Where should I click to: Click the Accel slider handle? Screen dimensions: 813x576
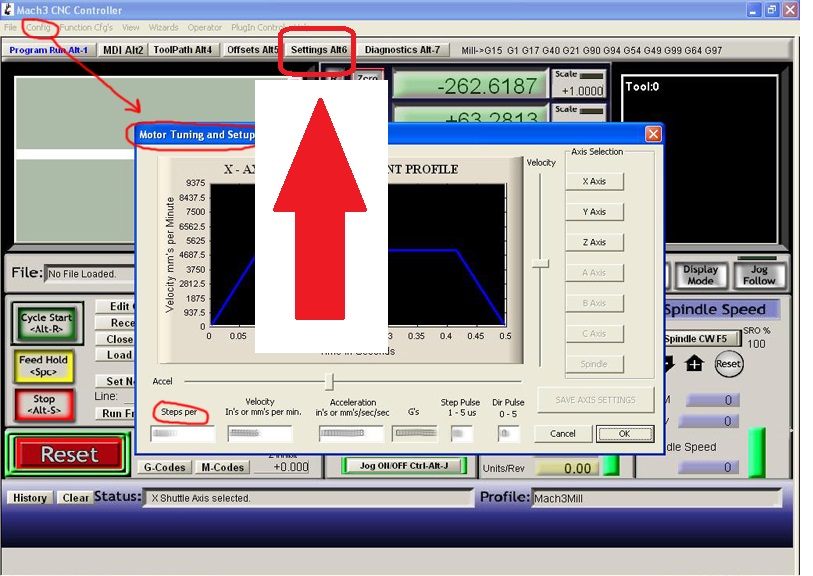tap(329, 382)
